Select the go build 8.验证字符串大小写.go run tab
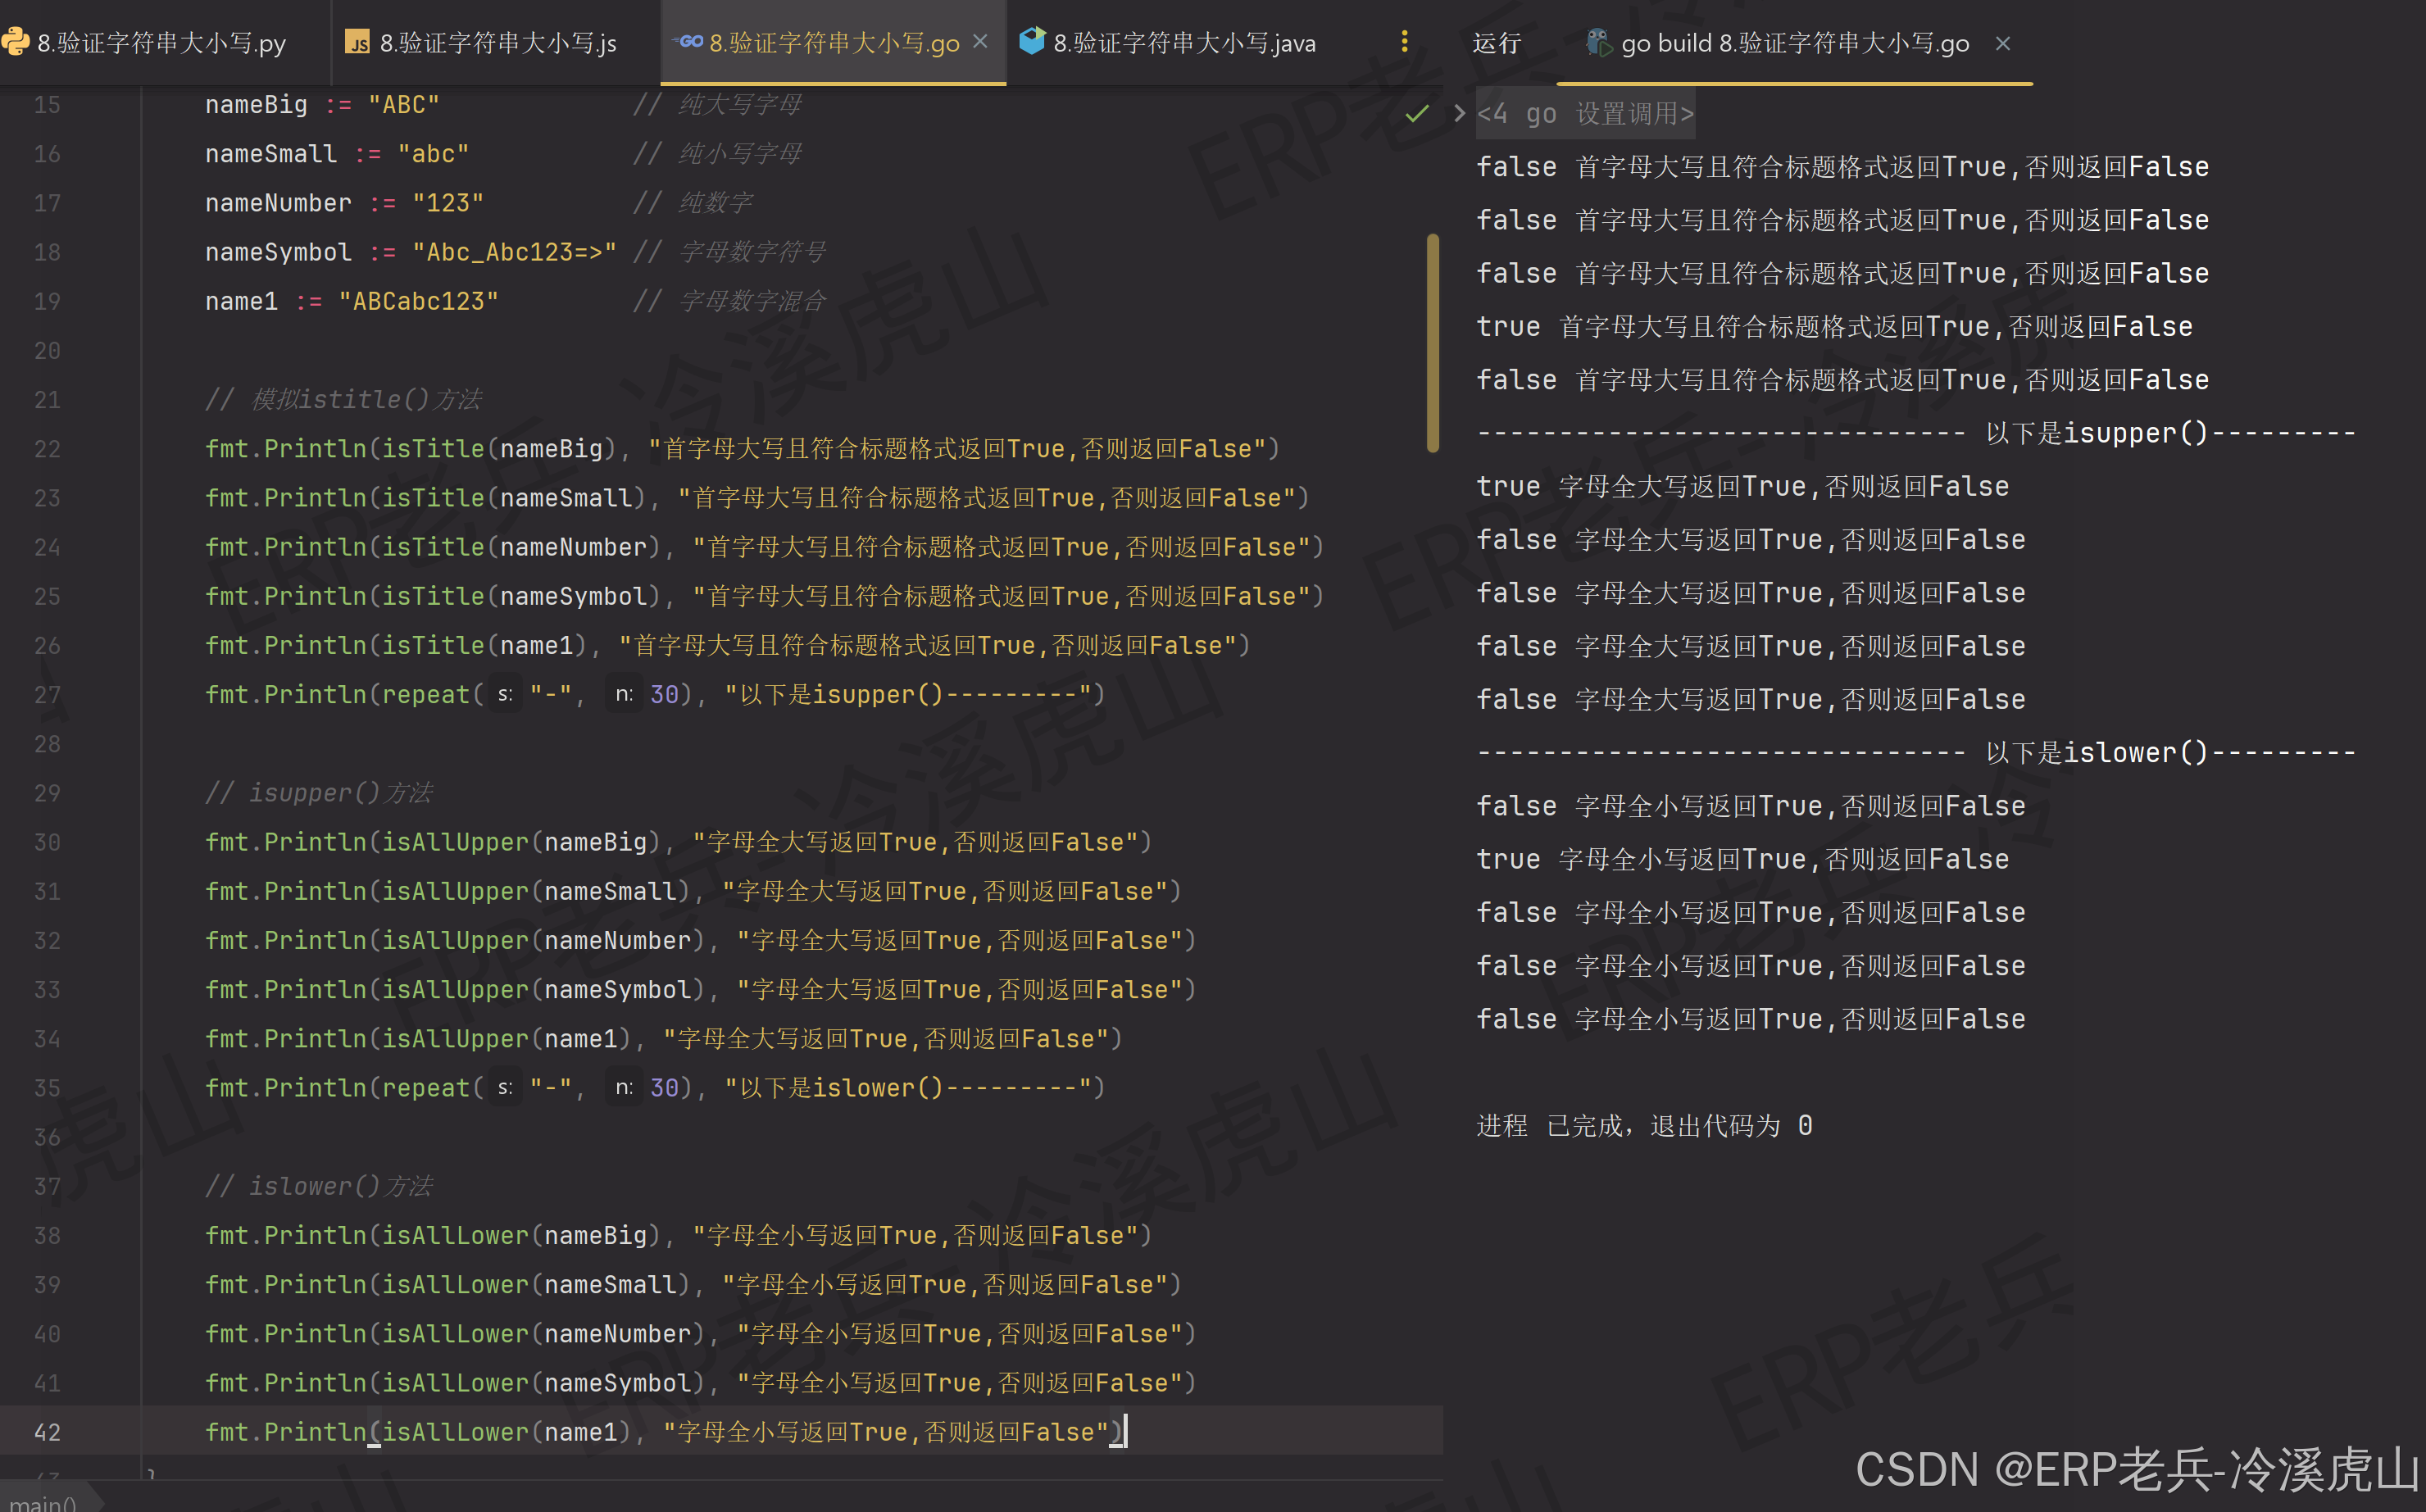Screen dimensions: 2426x1512 pyautogui.click(x=1794, y=43)
